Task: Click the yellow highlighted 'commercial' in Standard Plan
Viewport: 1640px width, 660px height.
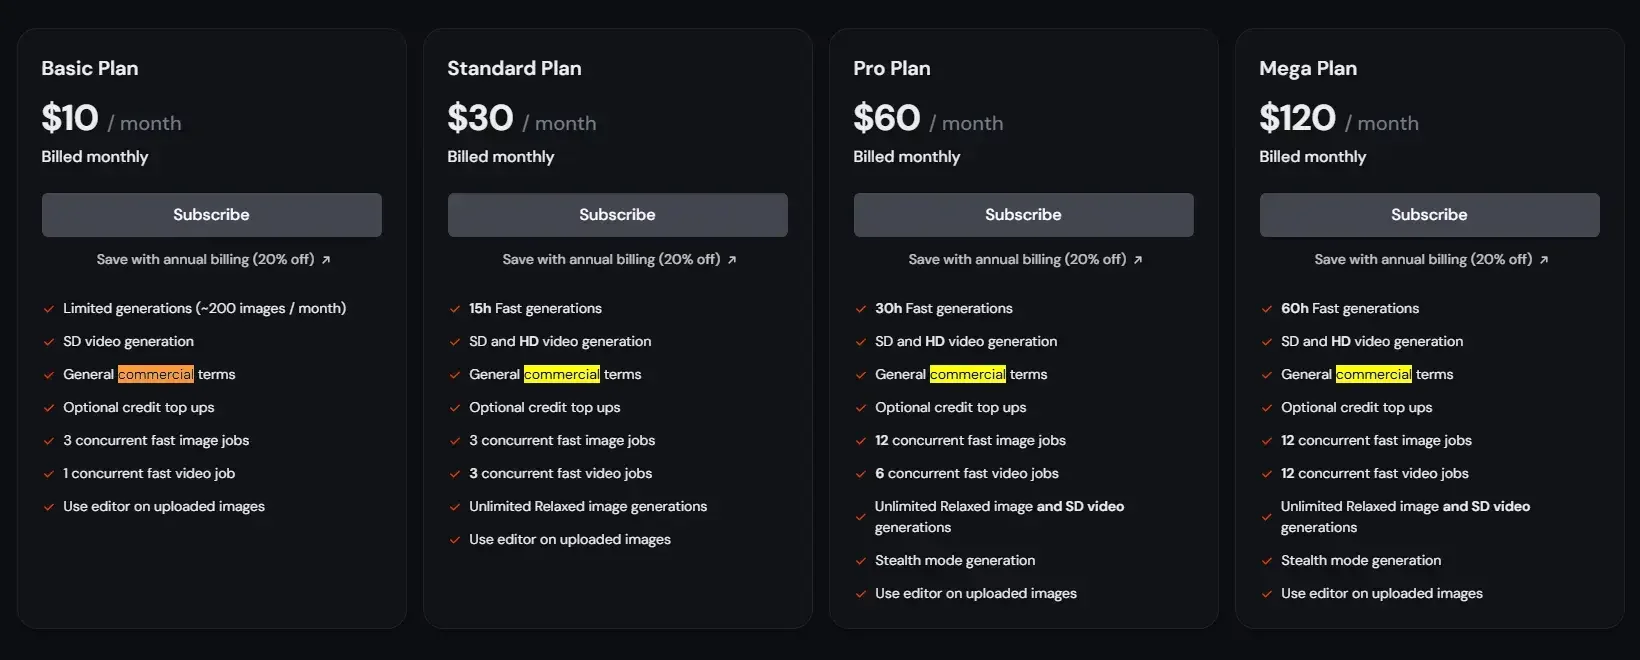Action: (x=562, y=374)
